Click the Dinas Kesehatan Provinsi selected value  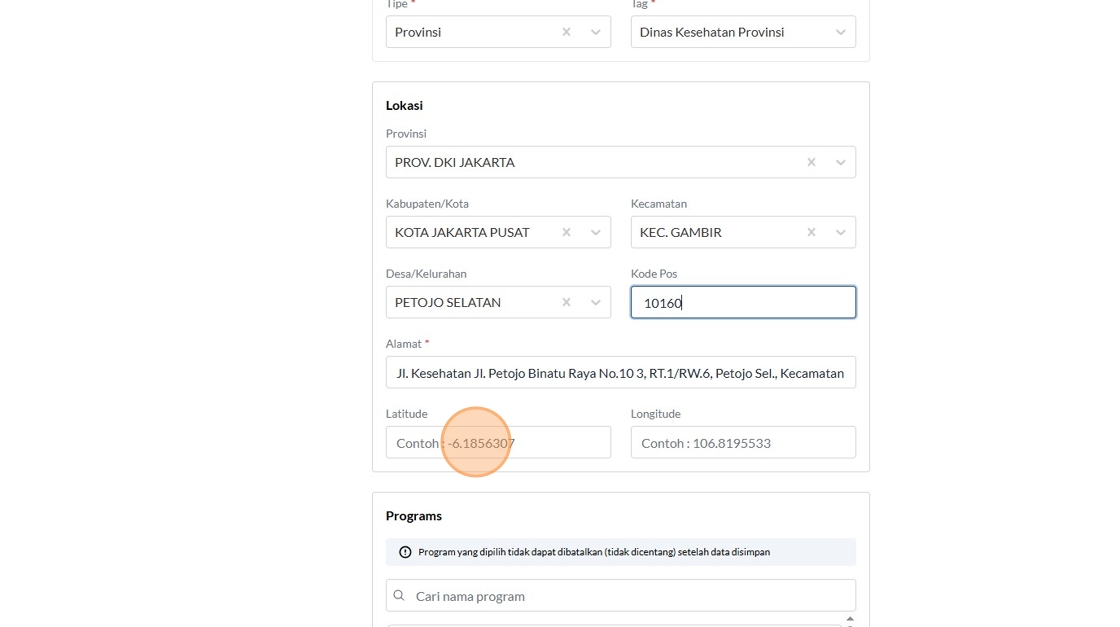click(x=711, y=32)
